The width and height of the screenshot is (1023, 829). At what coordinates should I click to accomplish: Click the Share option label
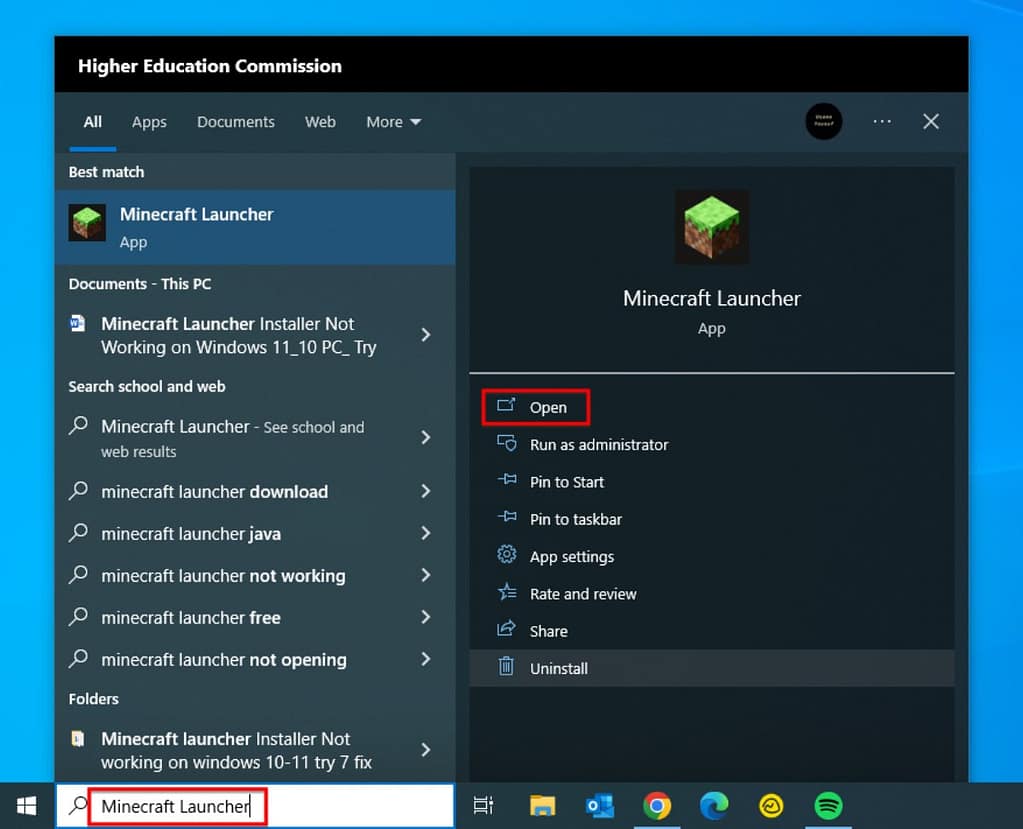click(548, 631)
